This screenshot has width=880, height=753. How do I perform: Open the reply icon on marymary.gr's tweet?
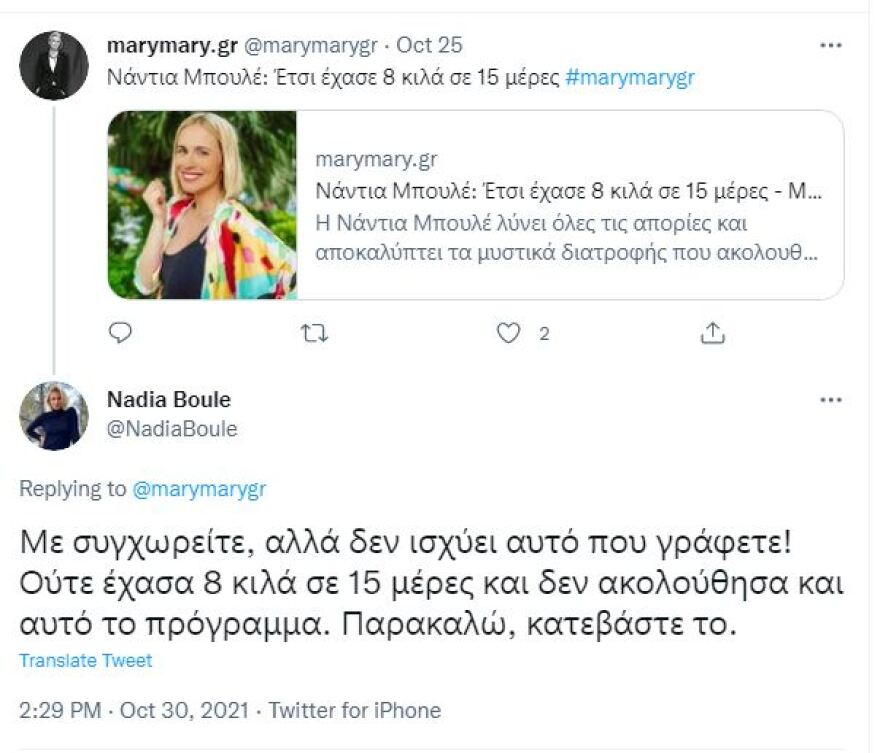click(x=120, y=332)
